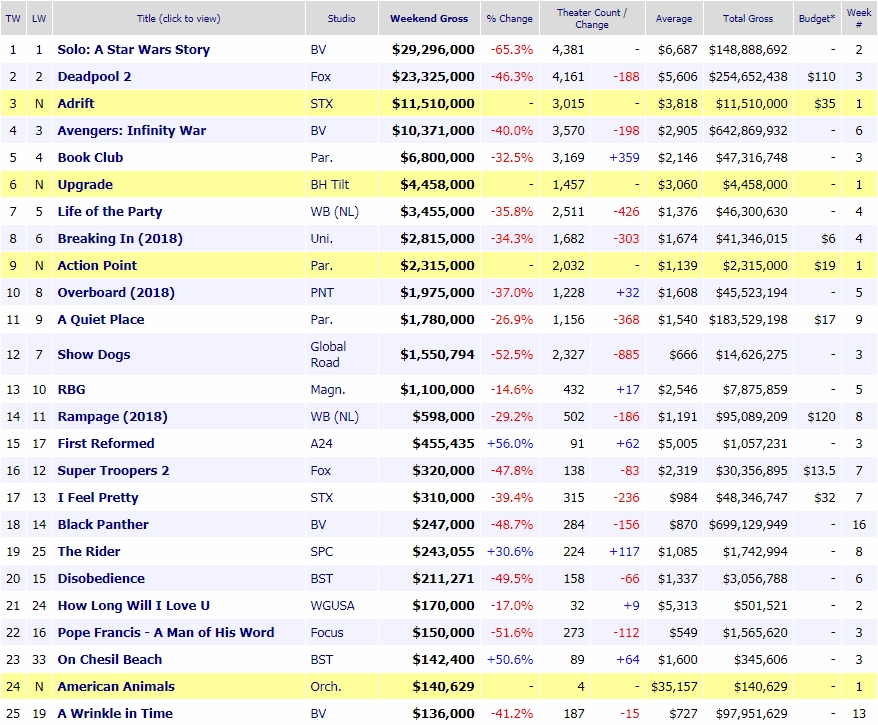Screen dimensions: 878x725
Task: Open A Quiet Place title
Action: [x=101, y=320]
